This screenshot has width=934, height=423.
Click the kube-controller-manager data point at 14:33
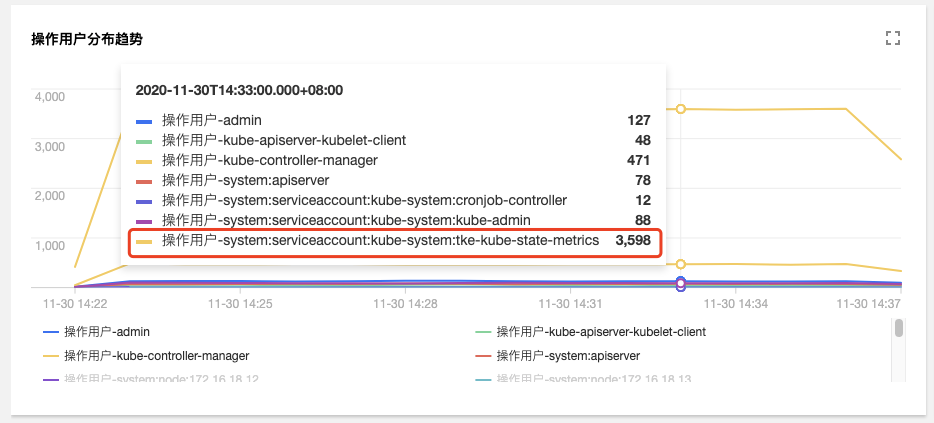(x=681, y=264)
